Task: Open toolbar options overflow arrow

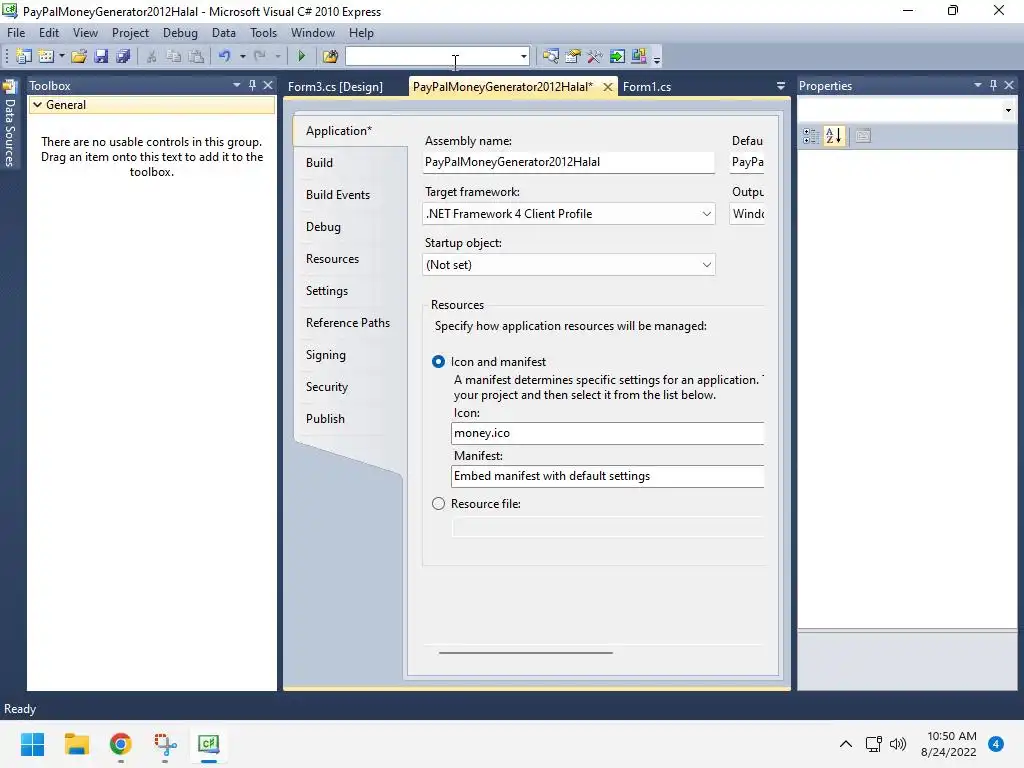Action: coord(657,59)
